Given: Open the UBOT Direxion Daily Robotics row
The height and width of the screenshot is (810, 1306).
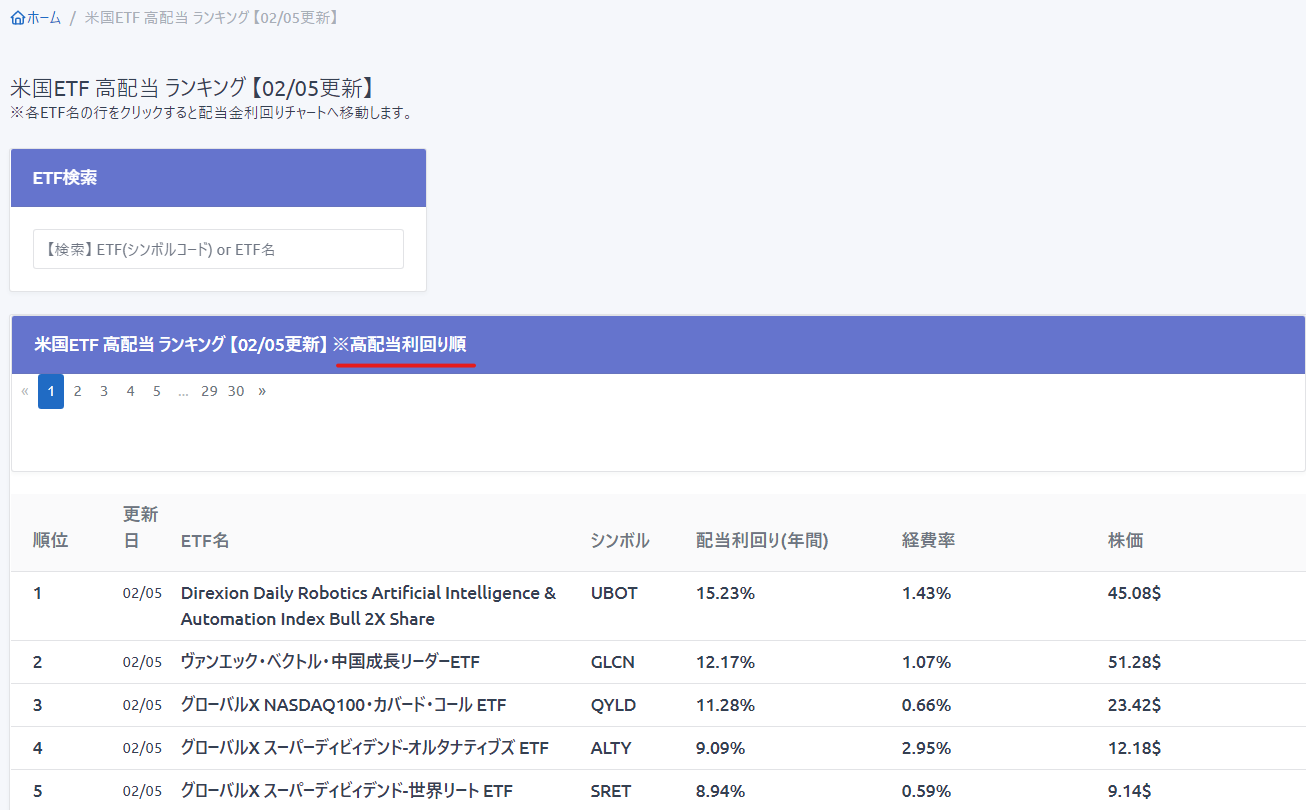Looking at the screenshot, I should [x=368, y=606].
